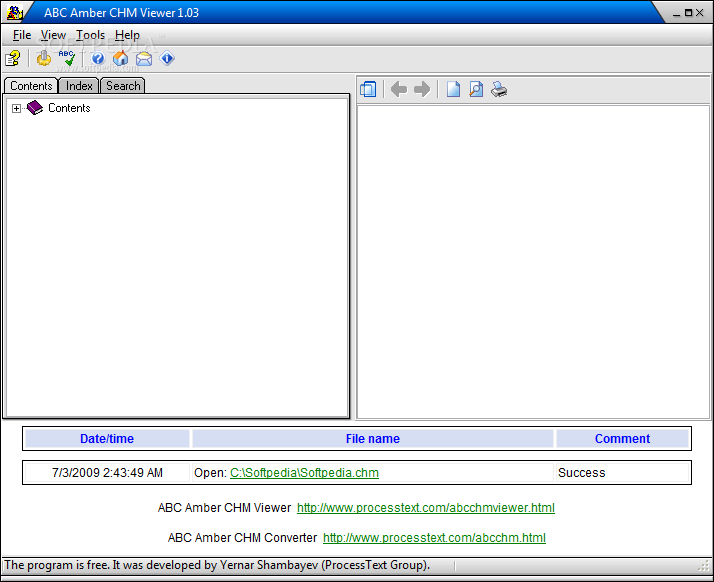
Task: Click the home page house icon
Action: tap(121, 58)
